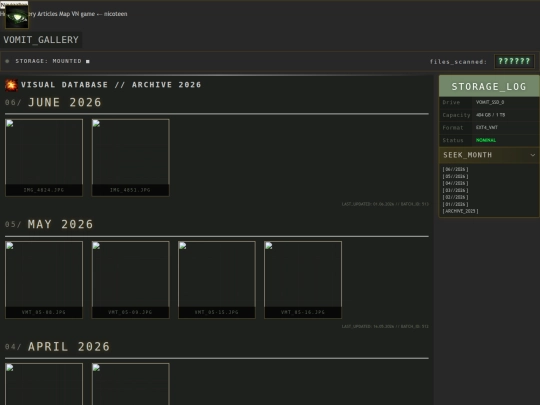Screen dimensions: 540x405
Task: Click the files_scanned ?????? counter box
Action: [x=514, y=61]
